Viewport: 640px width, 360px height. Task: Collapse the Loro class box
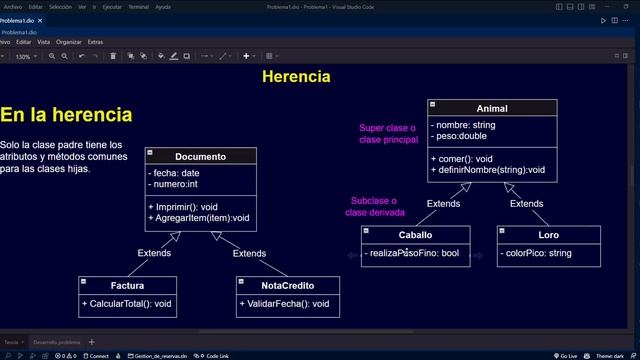coord(502,231)
